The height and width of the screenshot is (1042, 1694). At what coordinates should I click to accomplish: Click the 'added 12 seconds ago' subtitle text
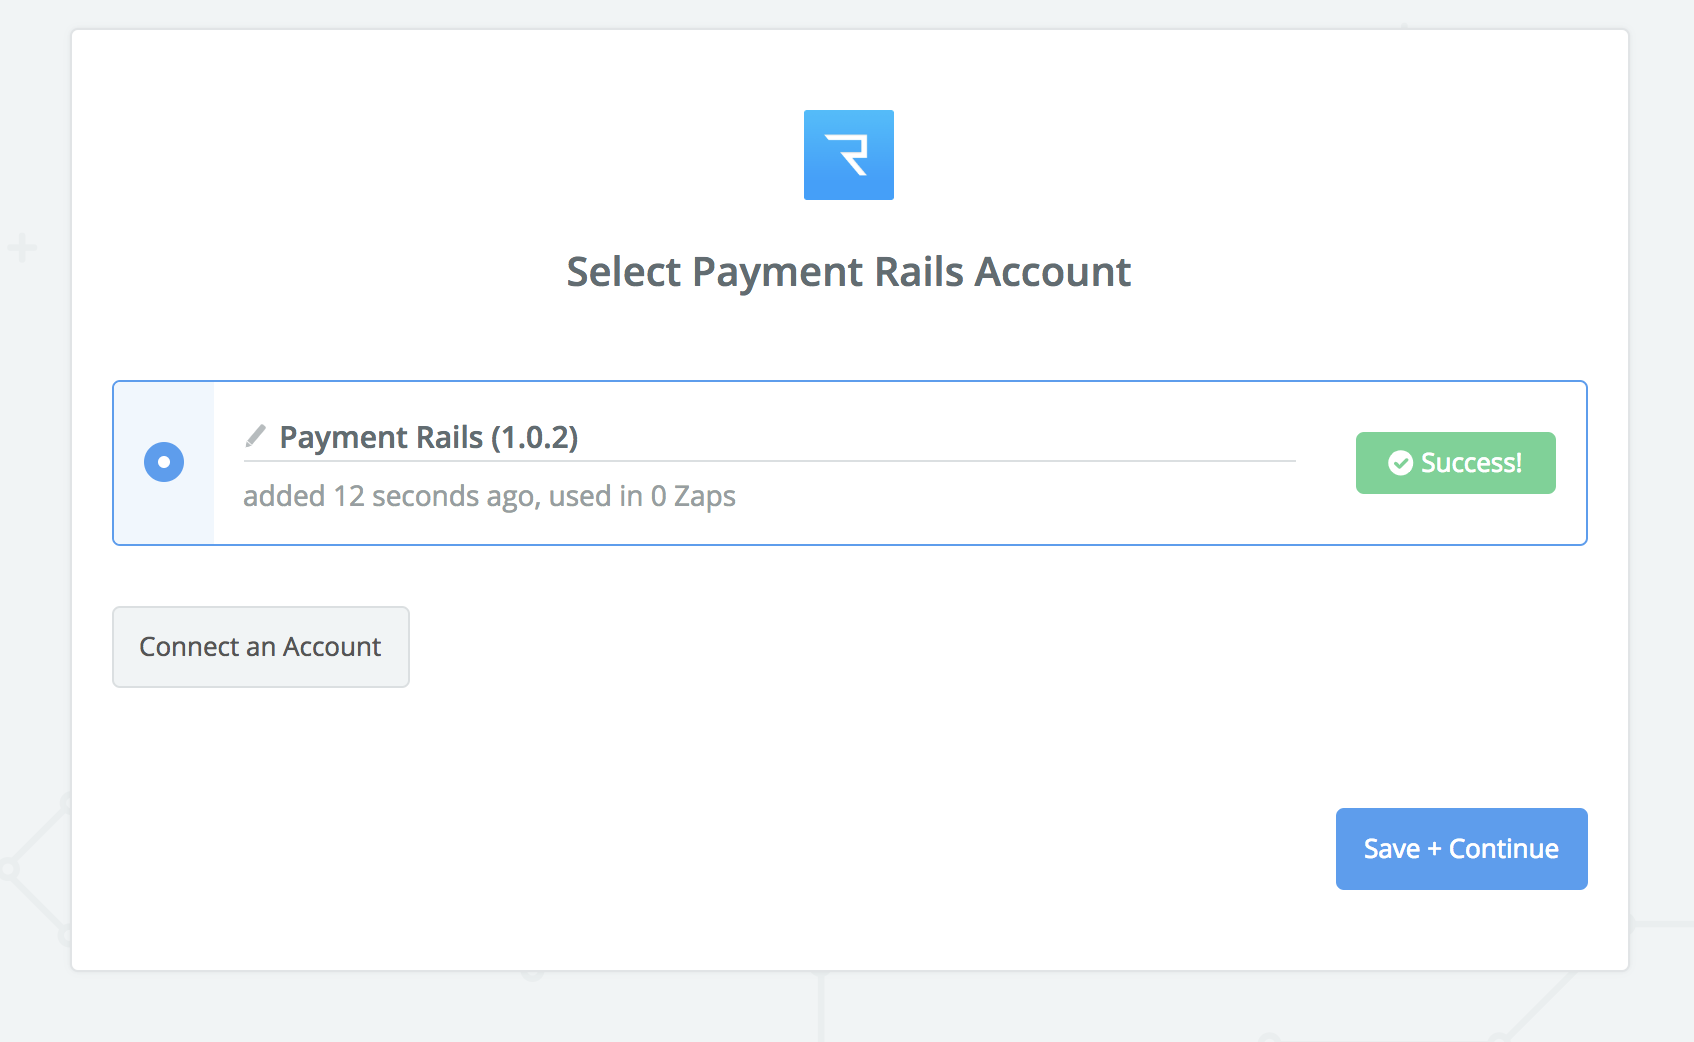[x=388, y=496]
